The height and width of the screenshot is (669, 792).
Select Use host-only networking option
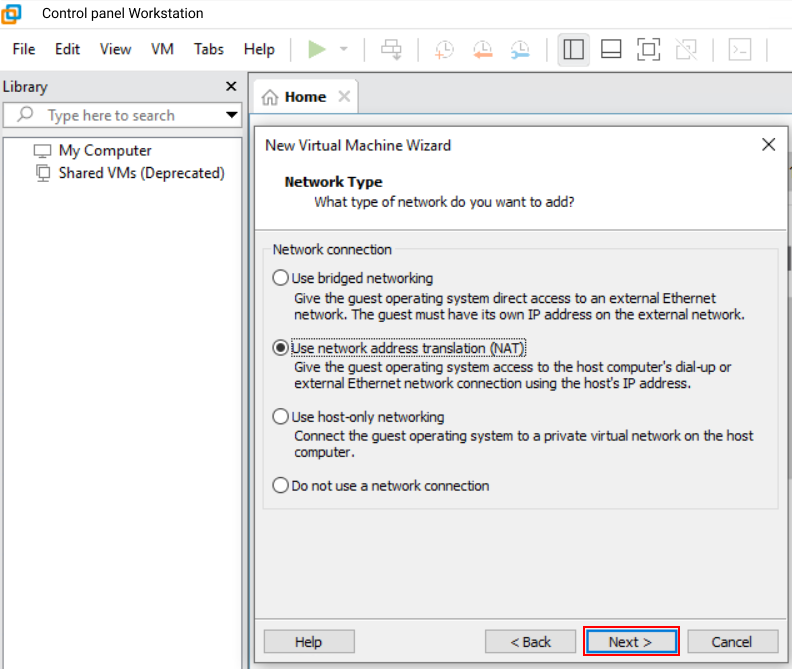[x=281, y=417]
